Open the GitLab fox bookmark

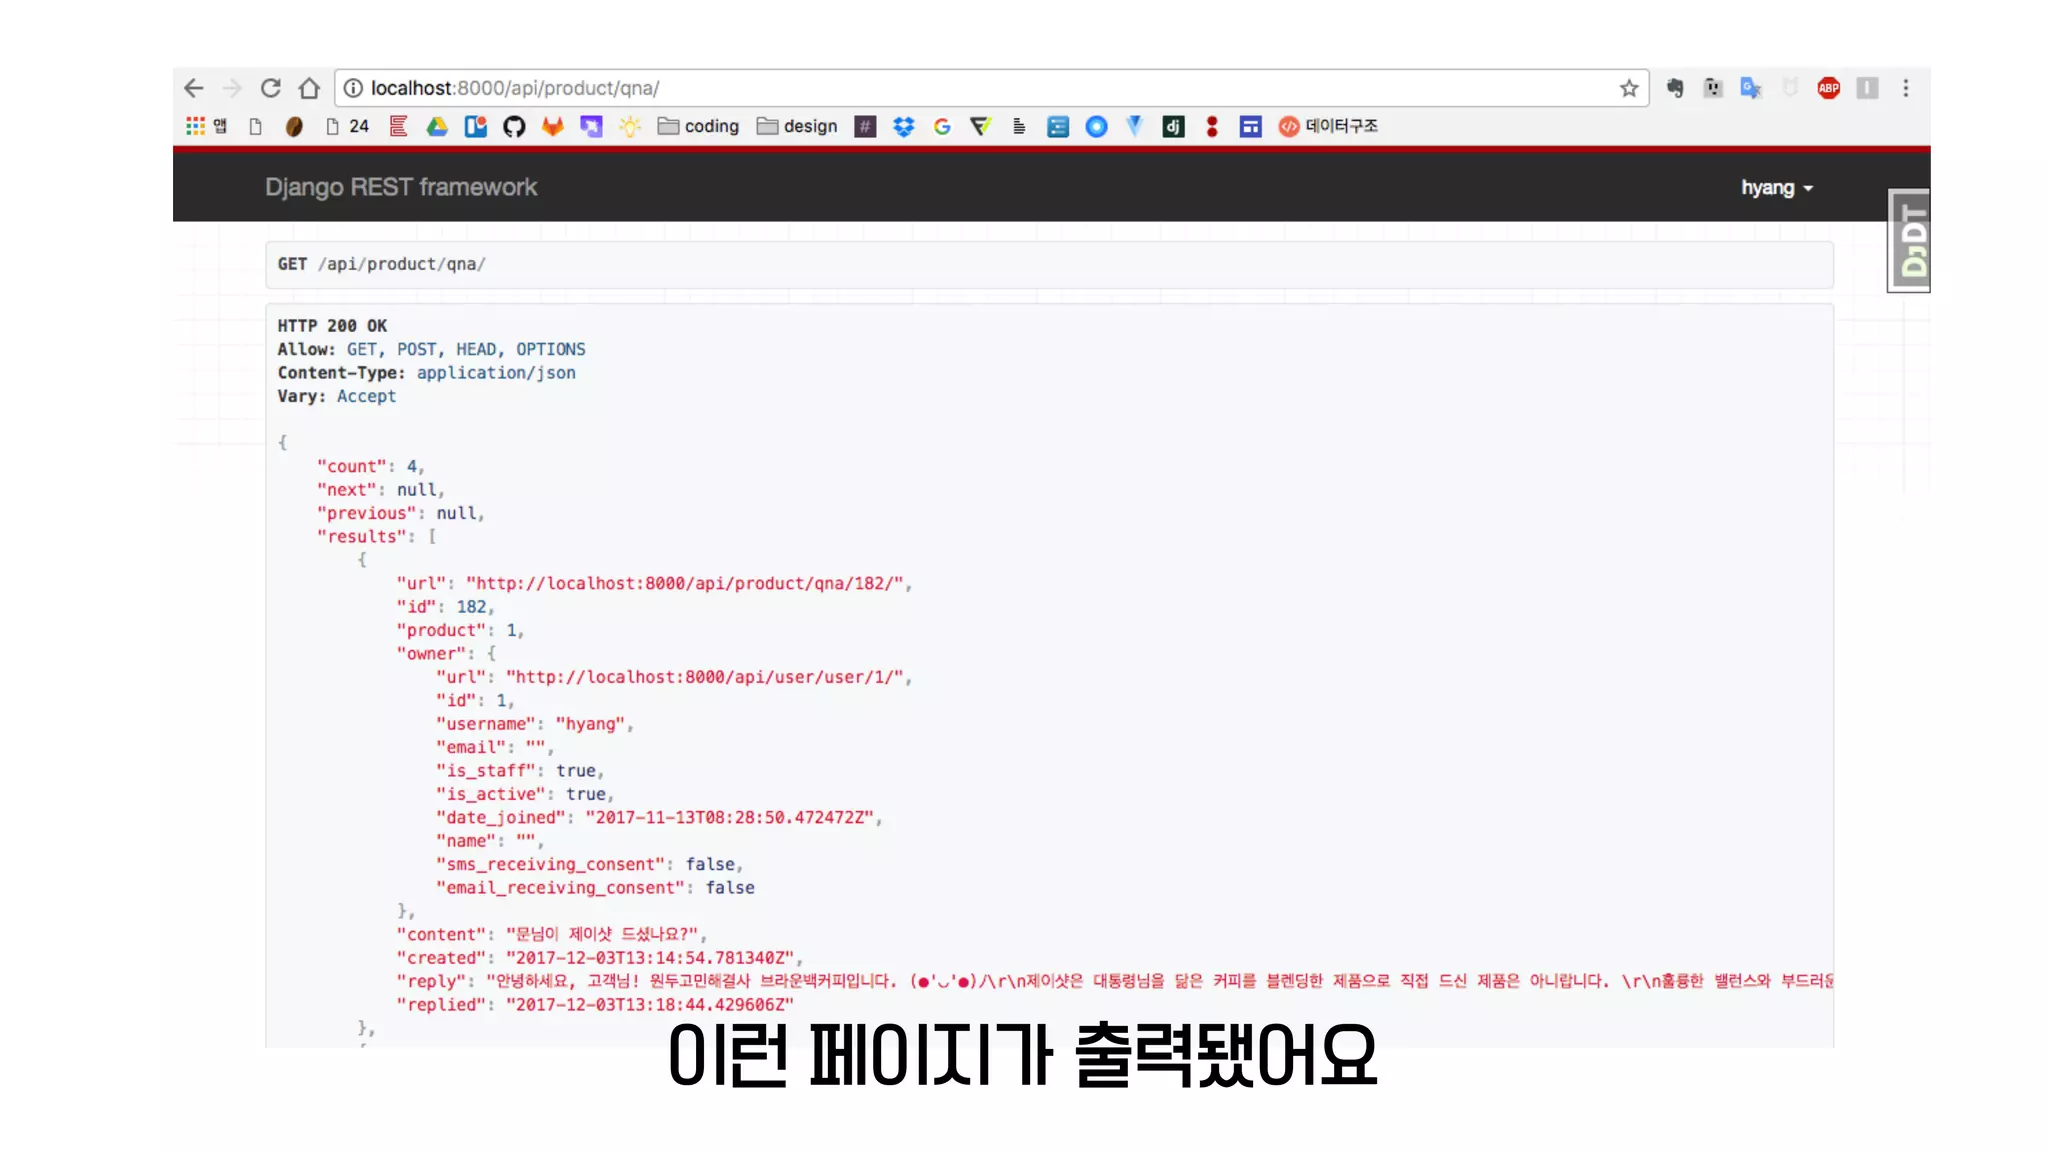coord(553,126)
